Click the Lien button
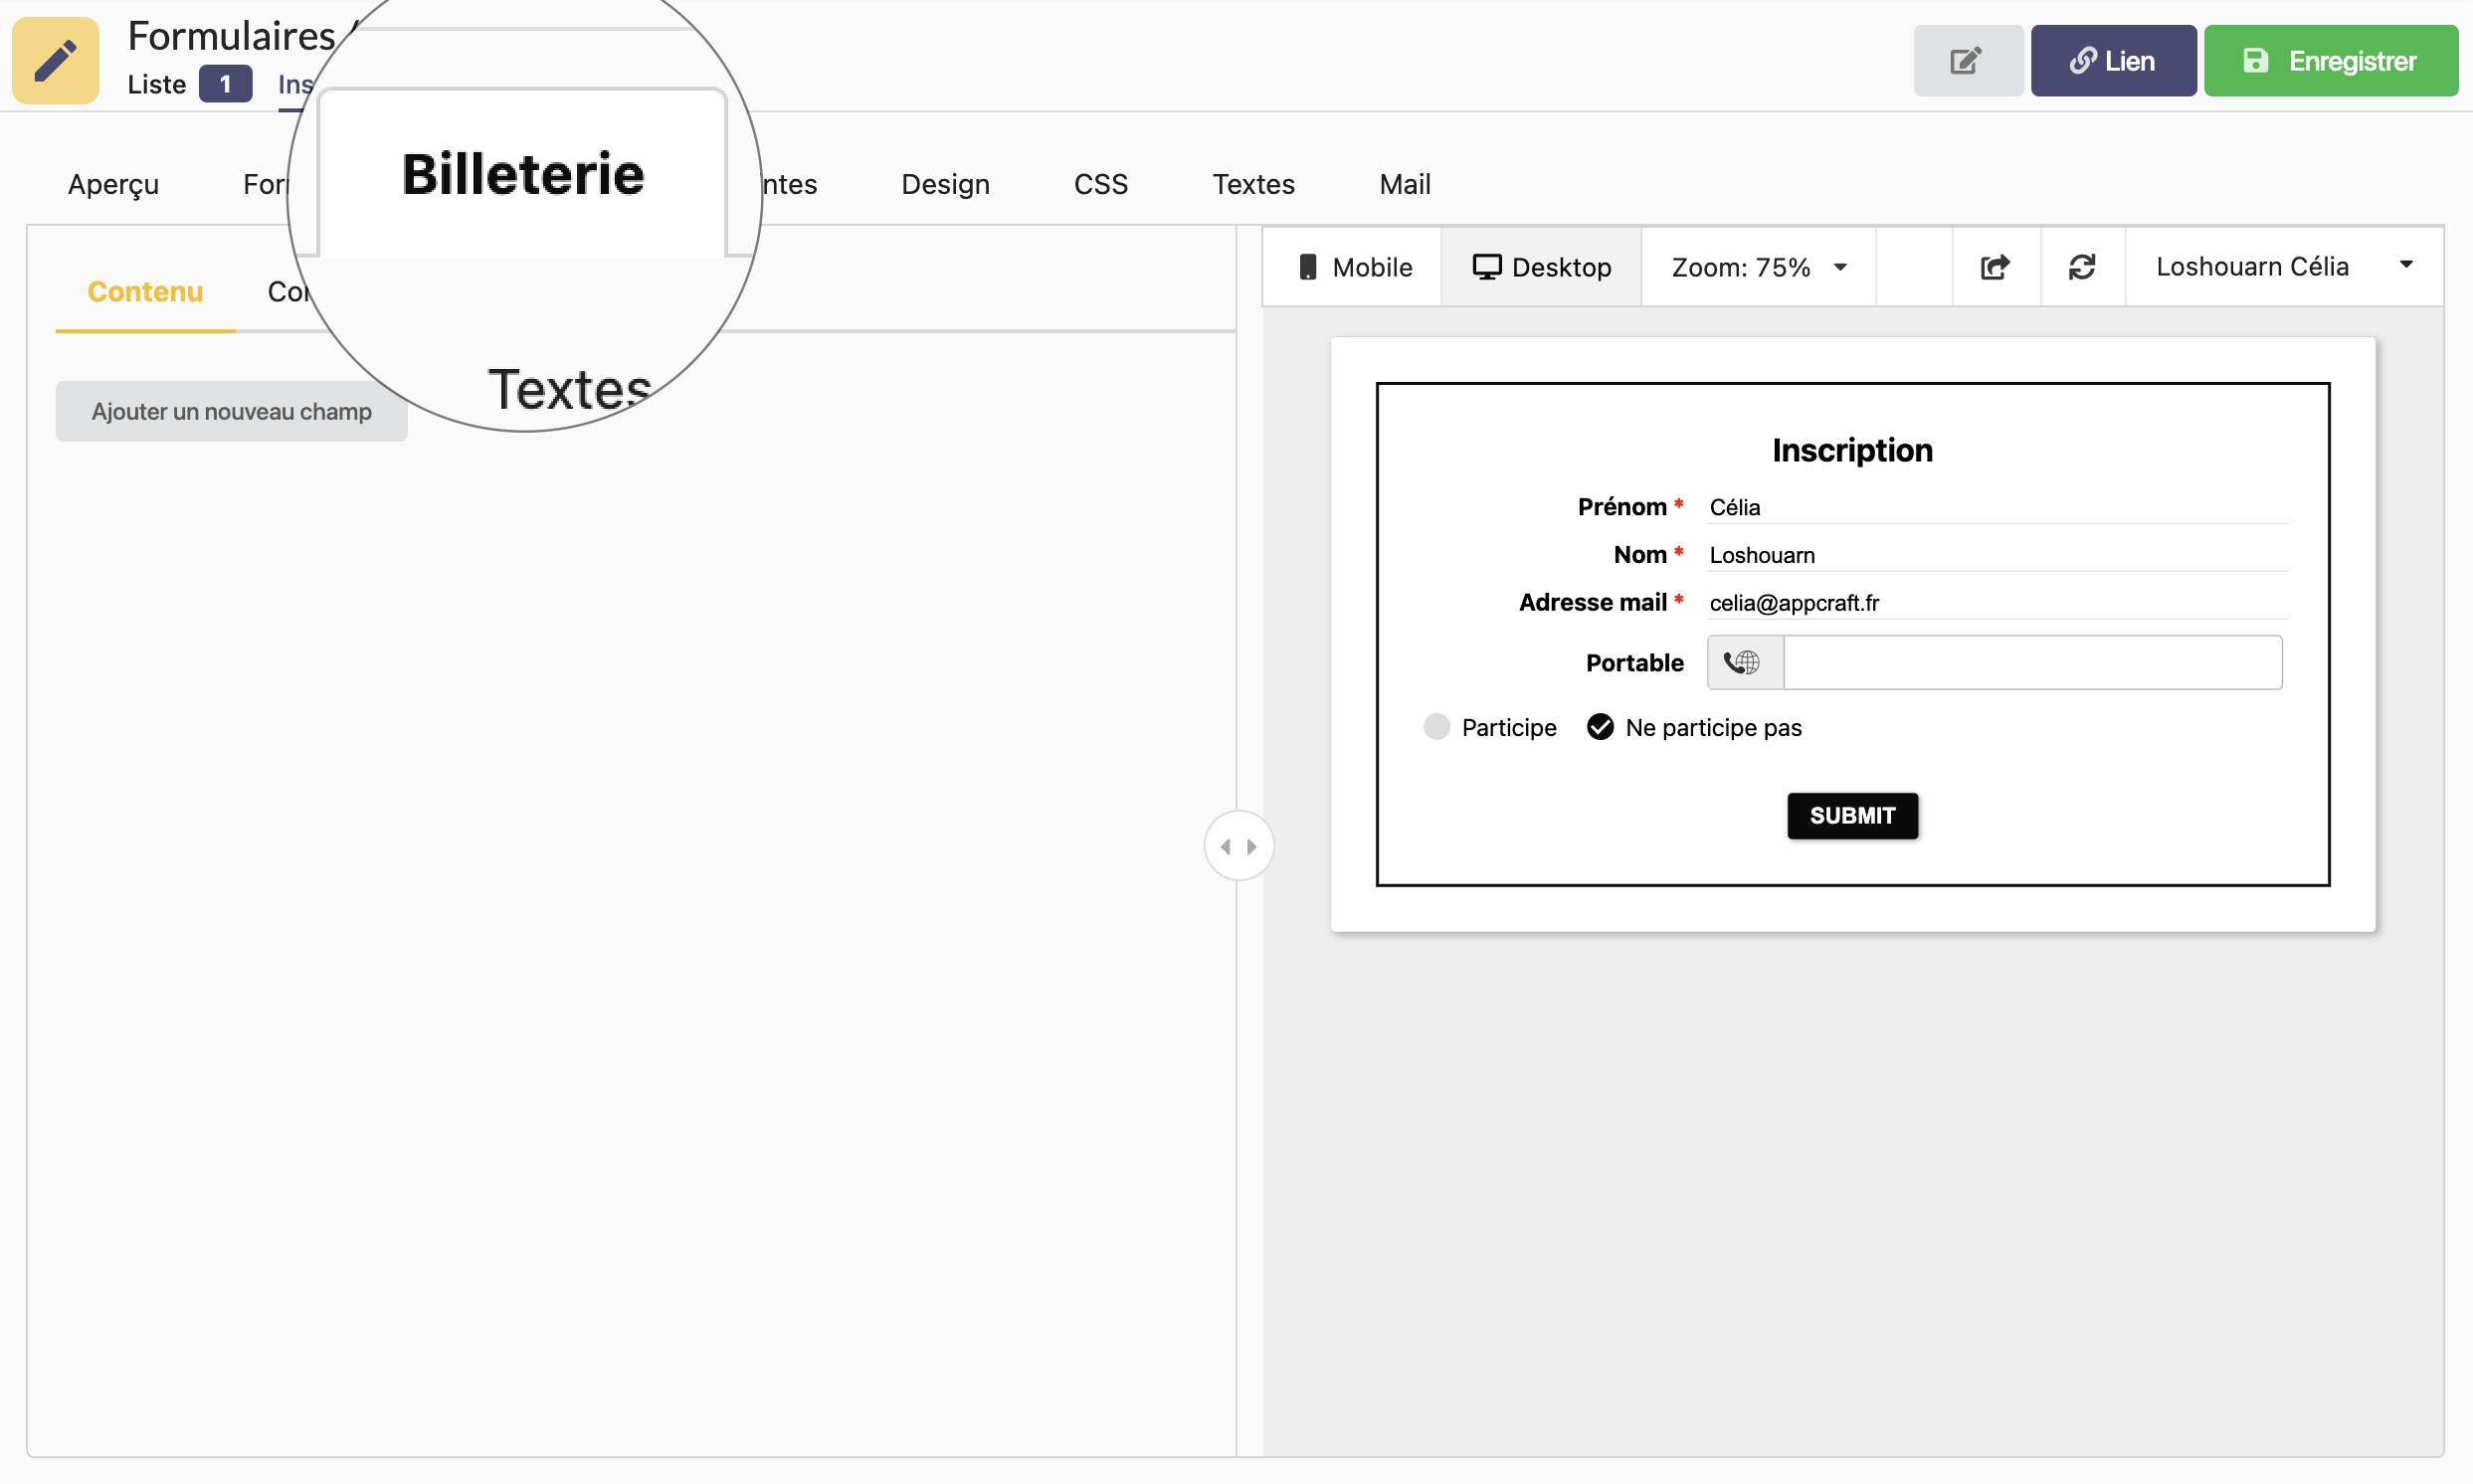Viewport: 2473px width, 1484px height. point(2112,61)
